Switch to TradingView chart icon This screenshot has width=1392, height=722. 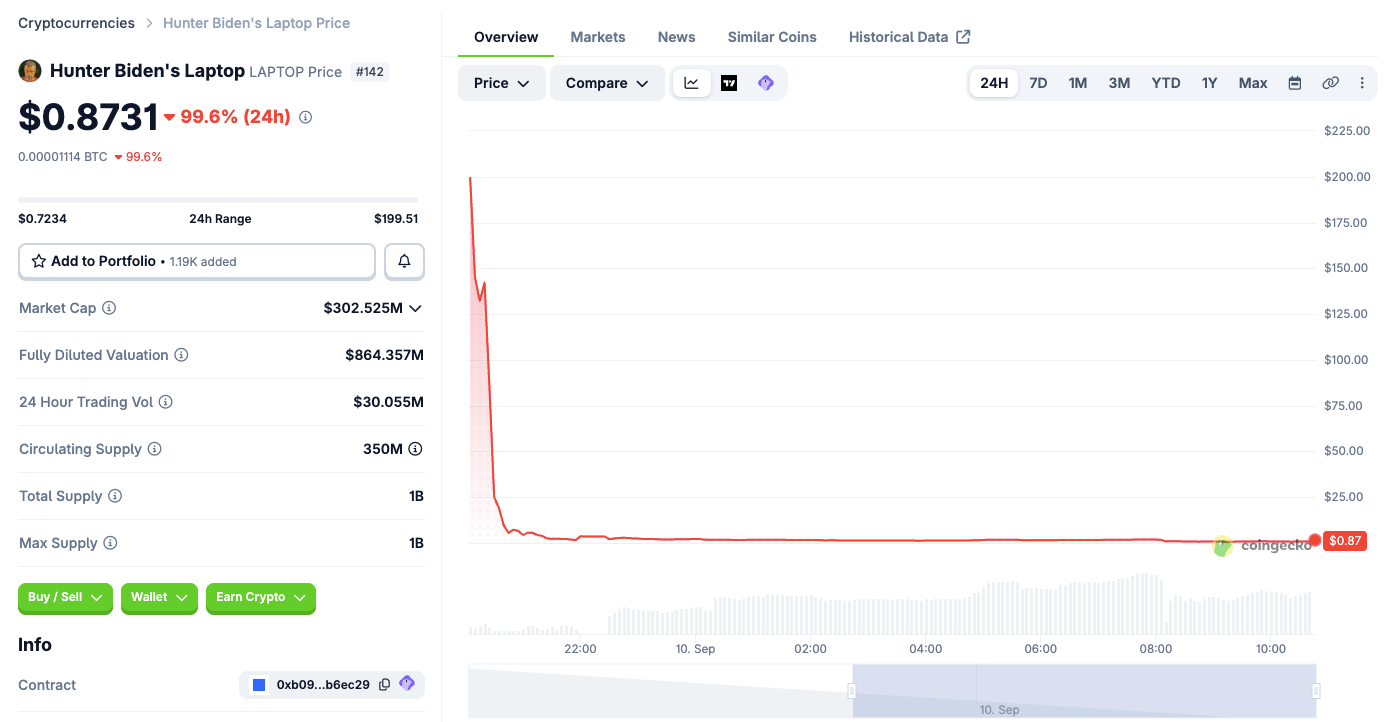coord(729,83)
